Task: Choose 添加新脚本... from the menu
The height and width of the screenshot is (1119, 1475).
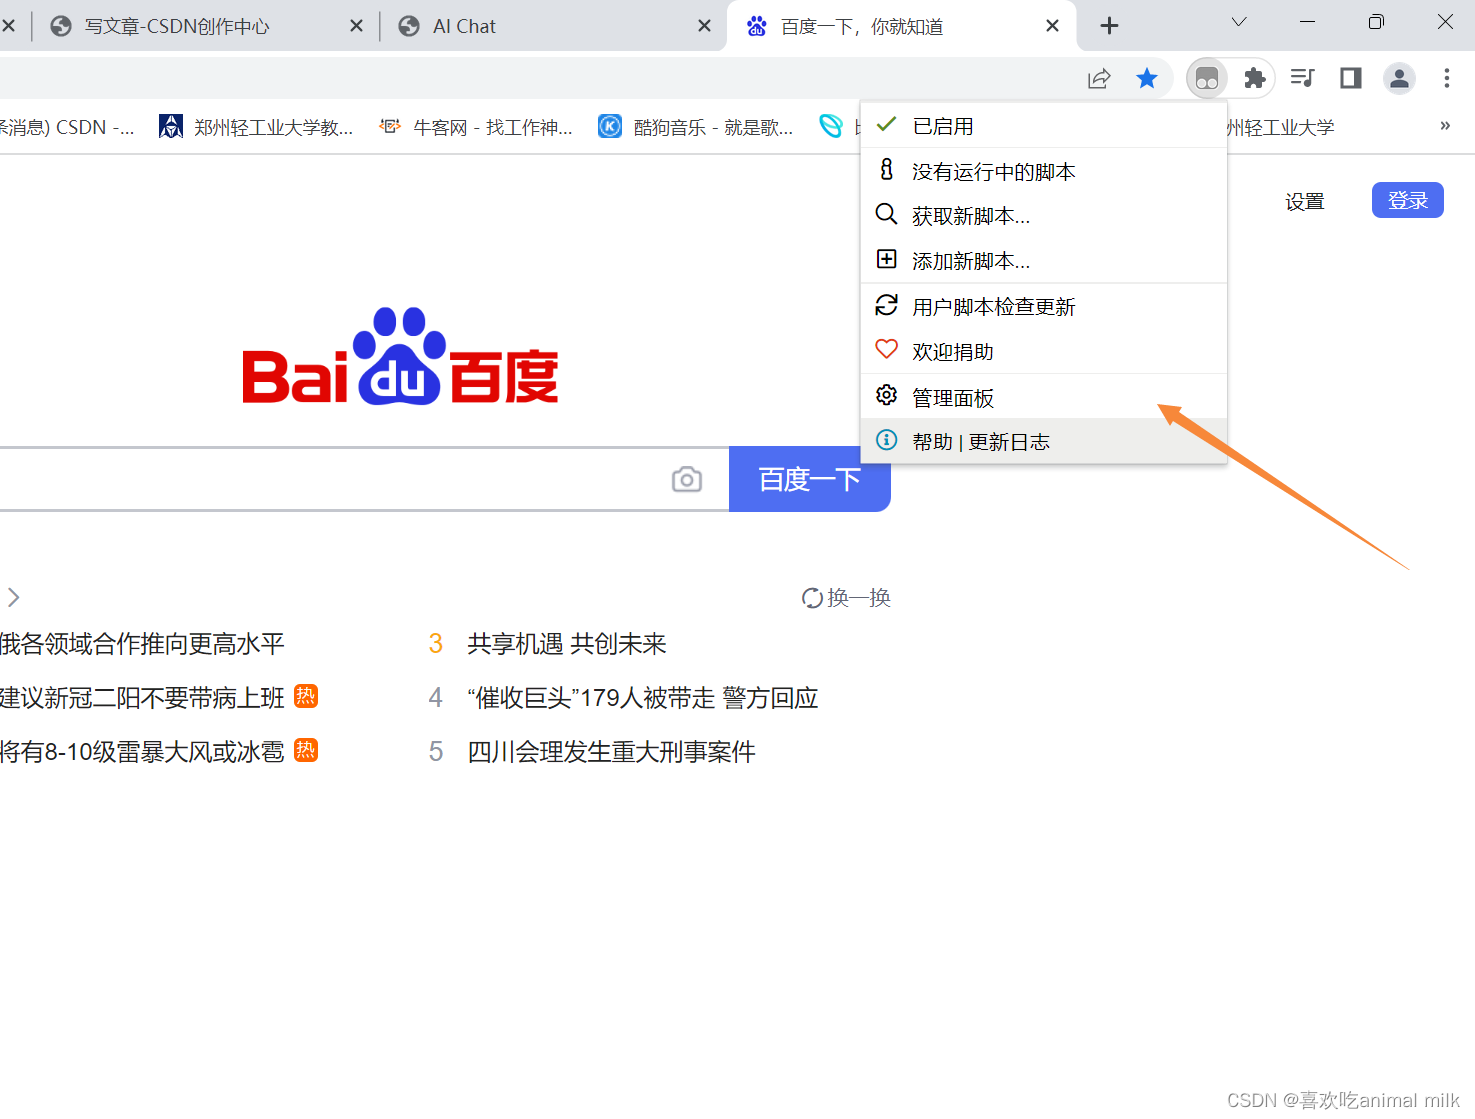Action: click(1044, 260)
